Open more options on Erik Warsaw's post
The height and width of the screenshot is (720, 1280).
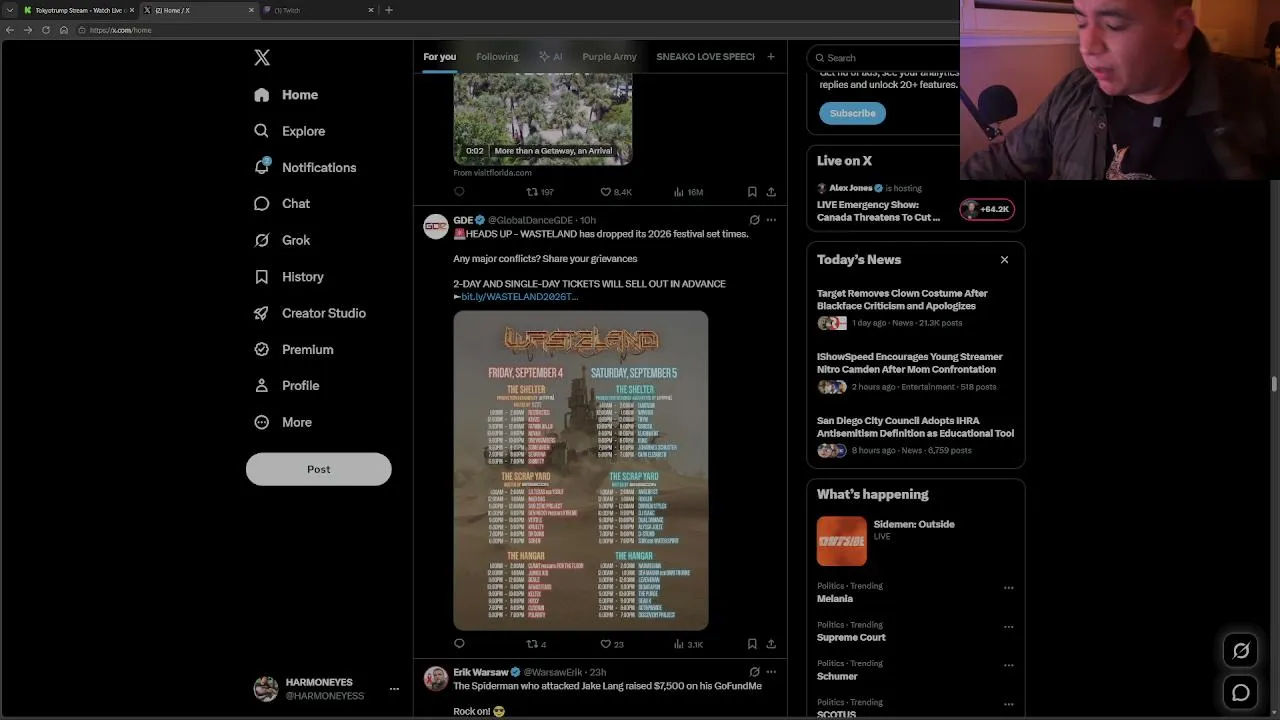coord(770,672)
